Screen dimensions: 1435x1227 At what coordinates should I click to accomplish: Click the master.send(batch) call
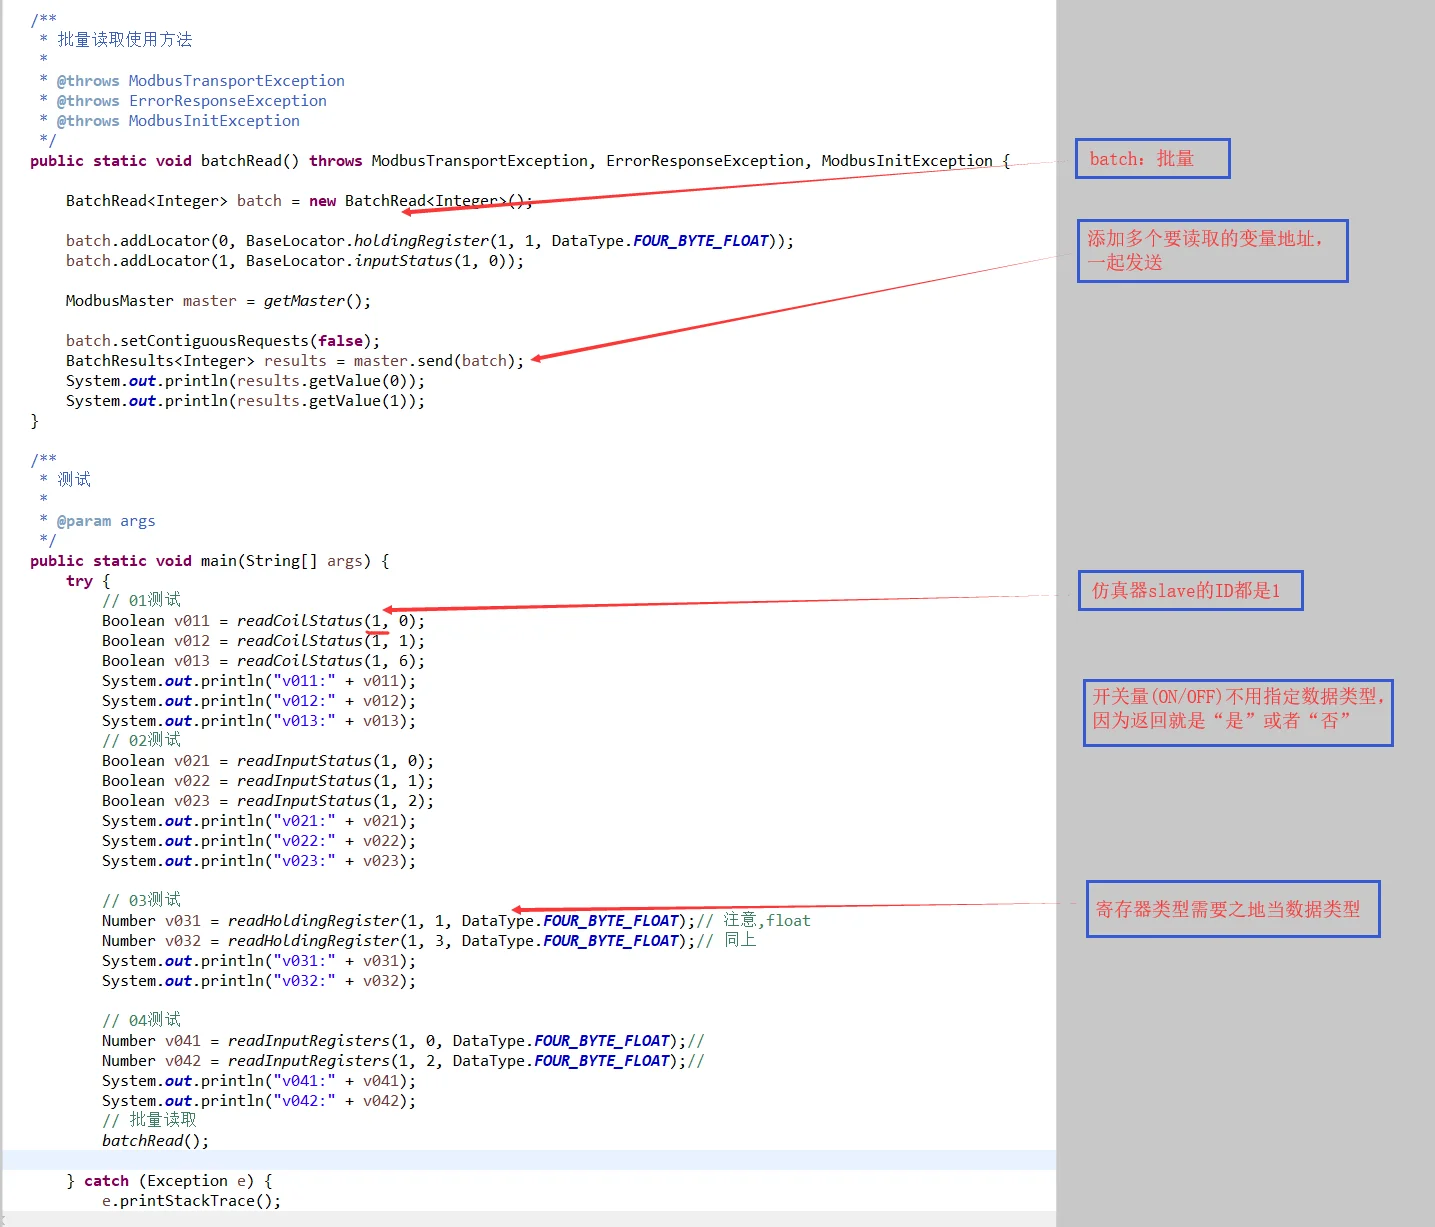(438, 361)
